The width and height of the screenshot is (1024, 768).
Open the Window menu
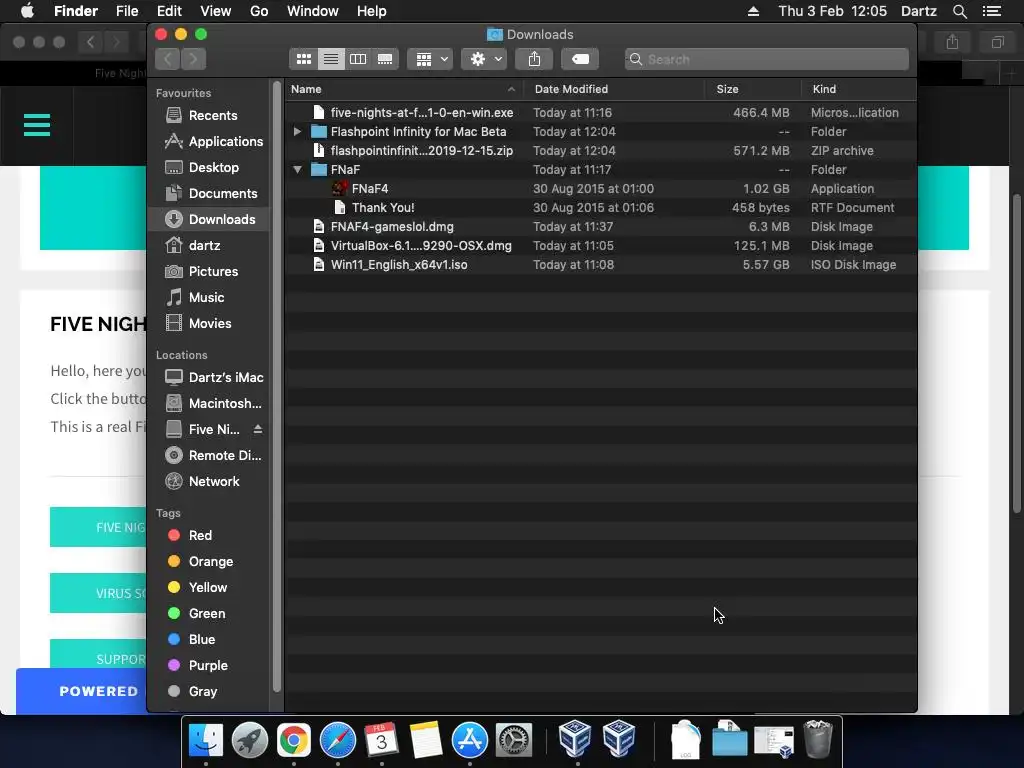[312, 11]
